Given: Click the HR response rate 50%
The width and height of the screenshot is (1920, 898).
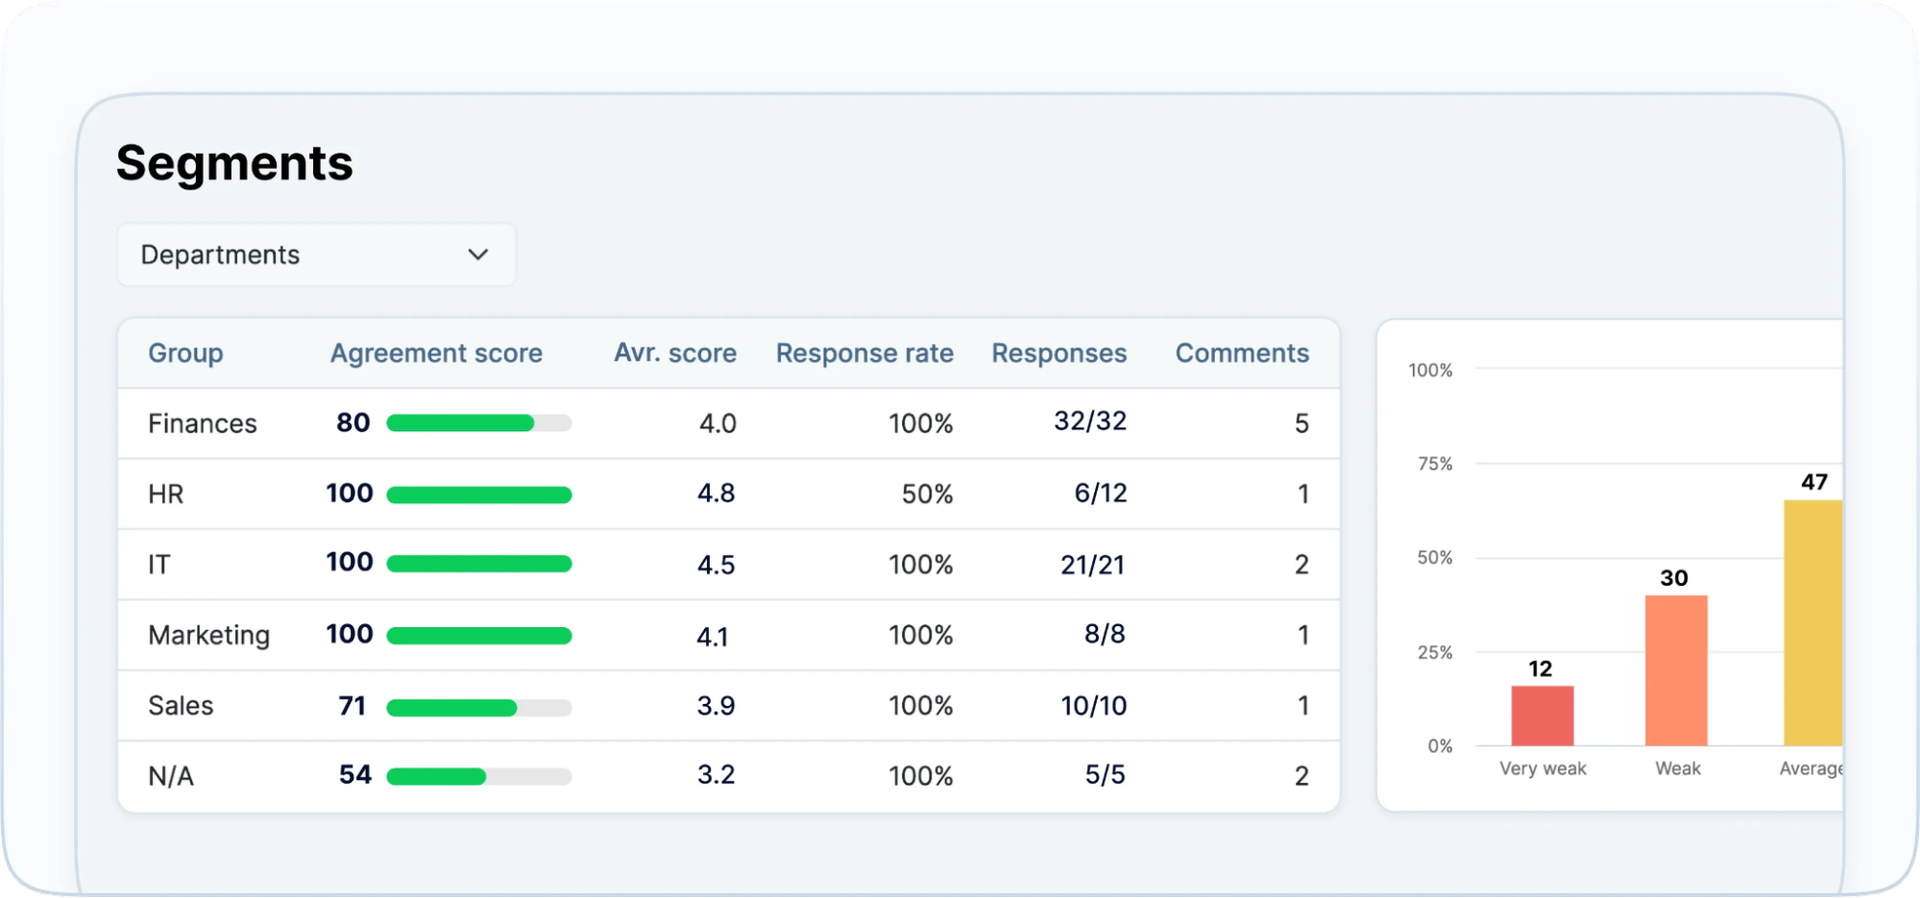Looking at the screenshot, I should click(x=927, y=494).
